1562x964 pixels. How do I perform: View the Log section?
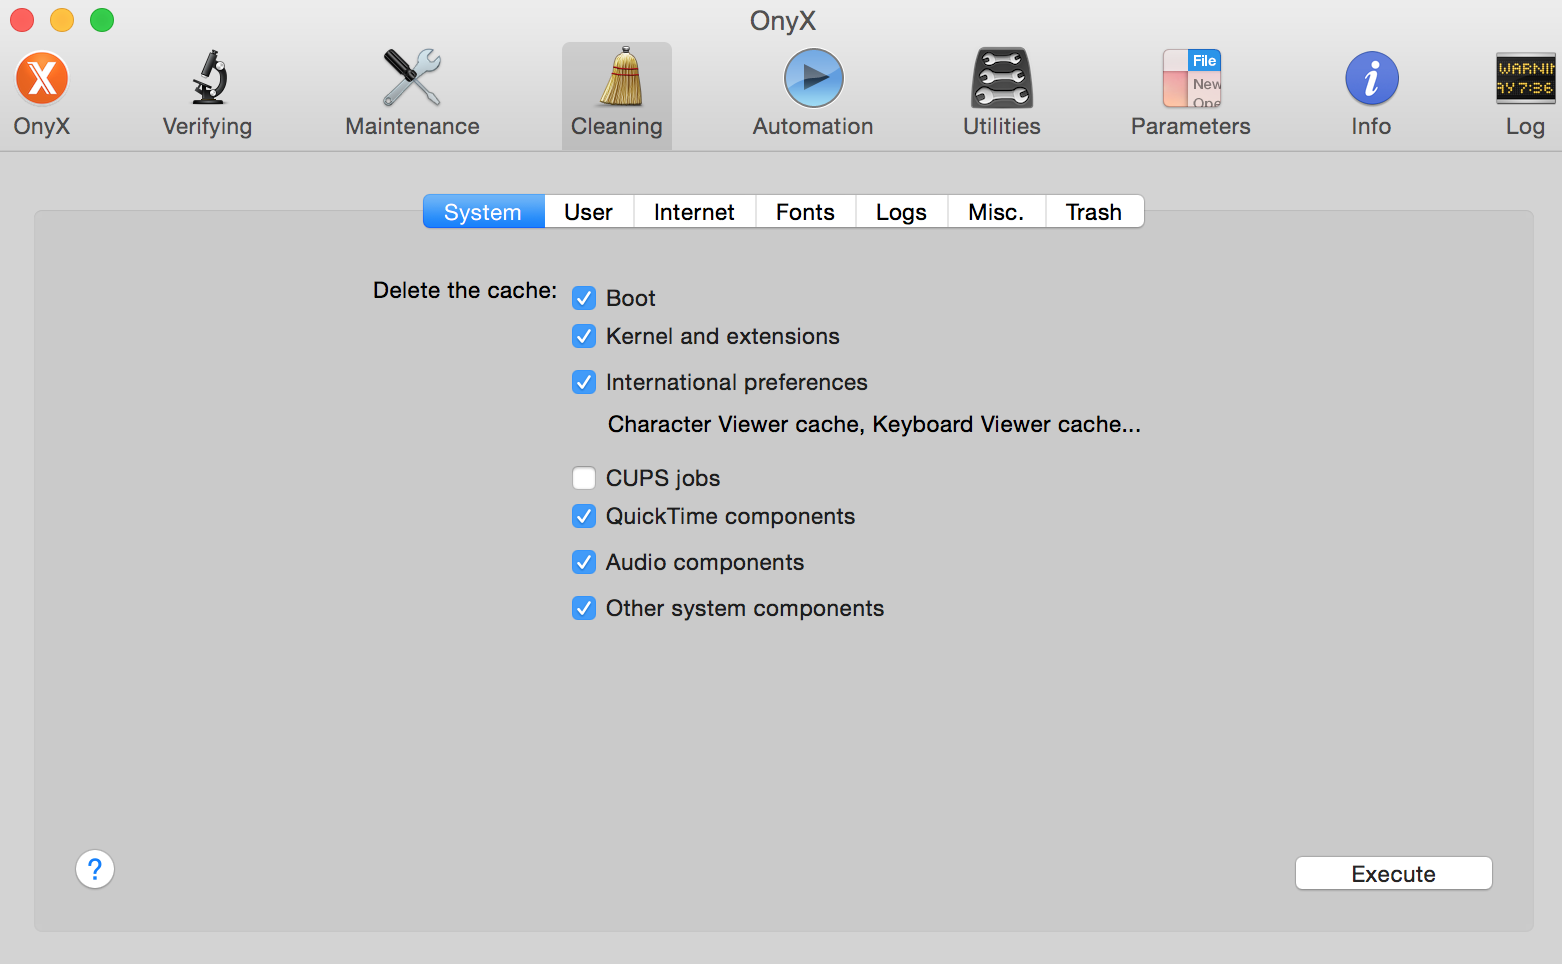1525,95
